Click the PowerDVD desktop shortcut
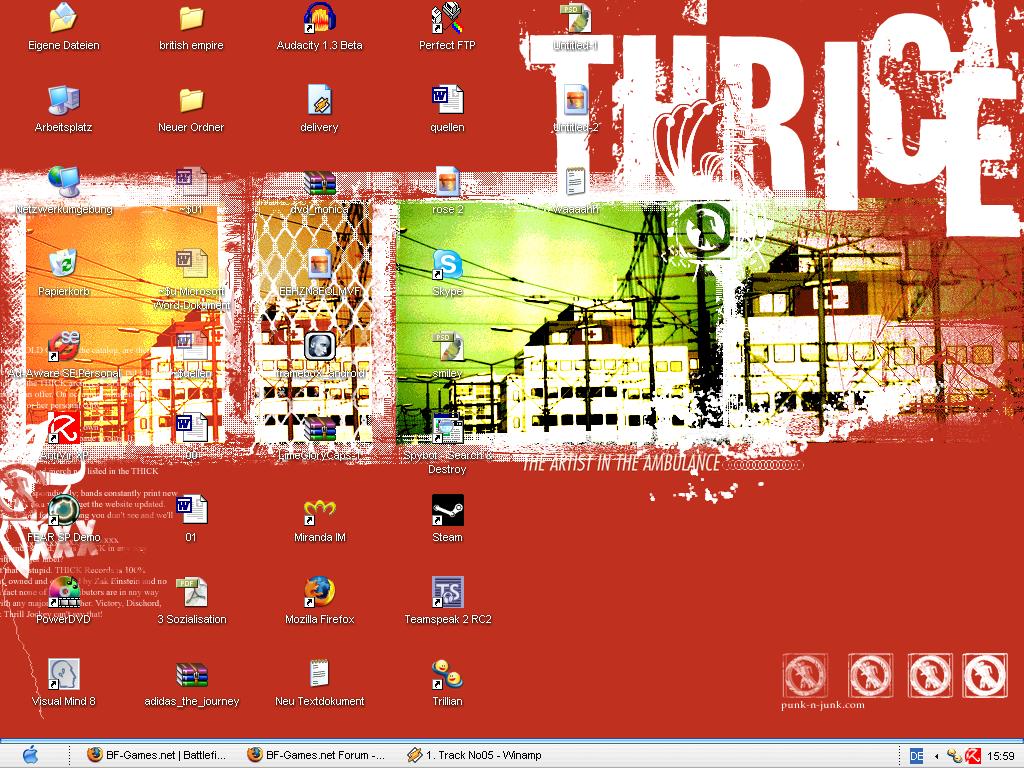The height and width of the screenshot is (768, 1024). (63, 592)
